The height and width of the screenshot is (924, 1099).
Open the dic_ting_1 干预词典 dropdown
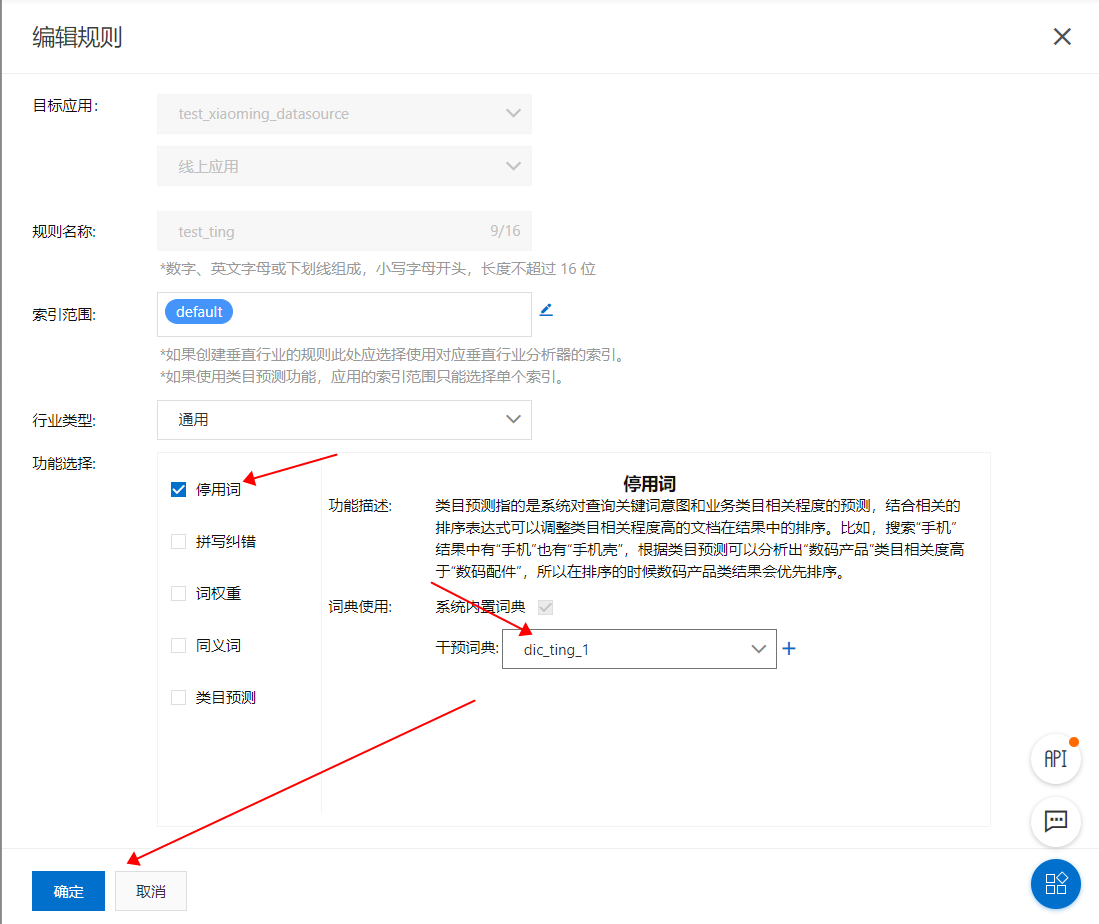639,649
